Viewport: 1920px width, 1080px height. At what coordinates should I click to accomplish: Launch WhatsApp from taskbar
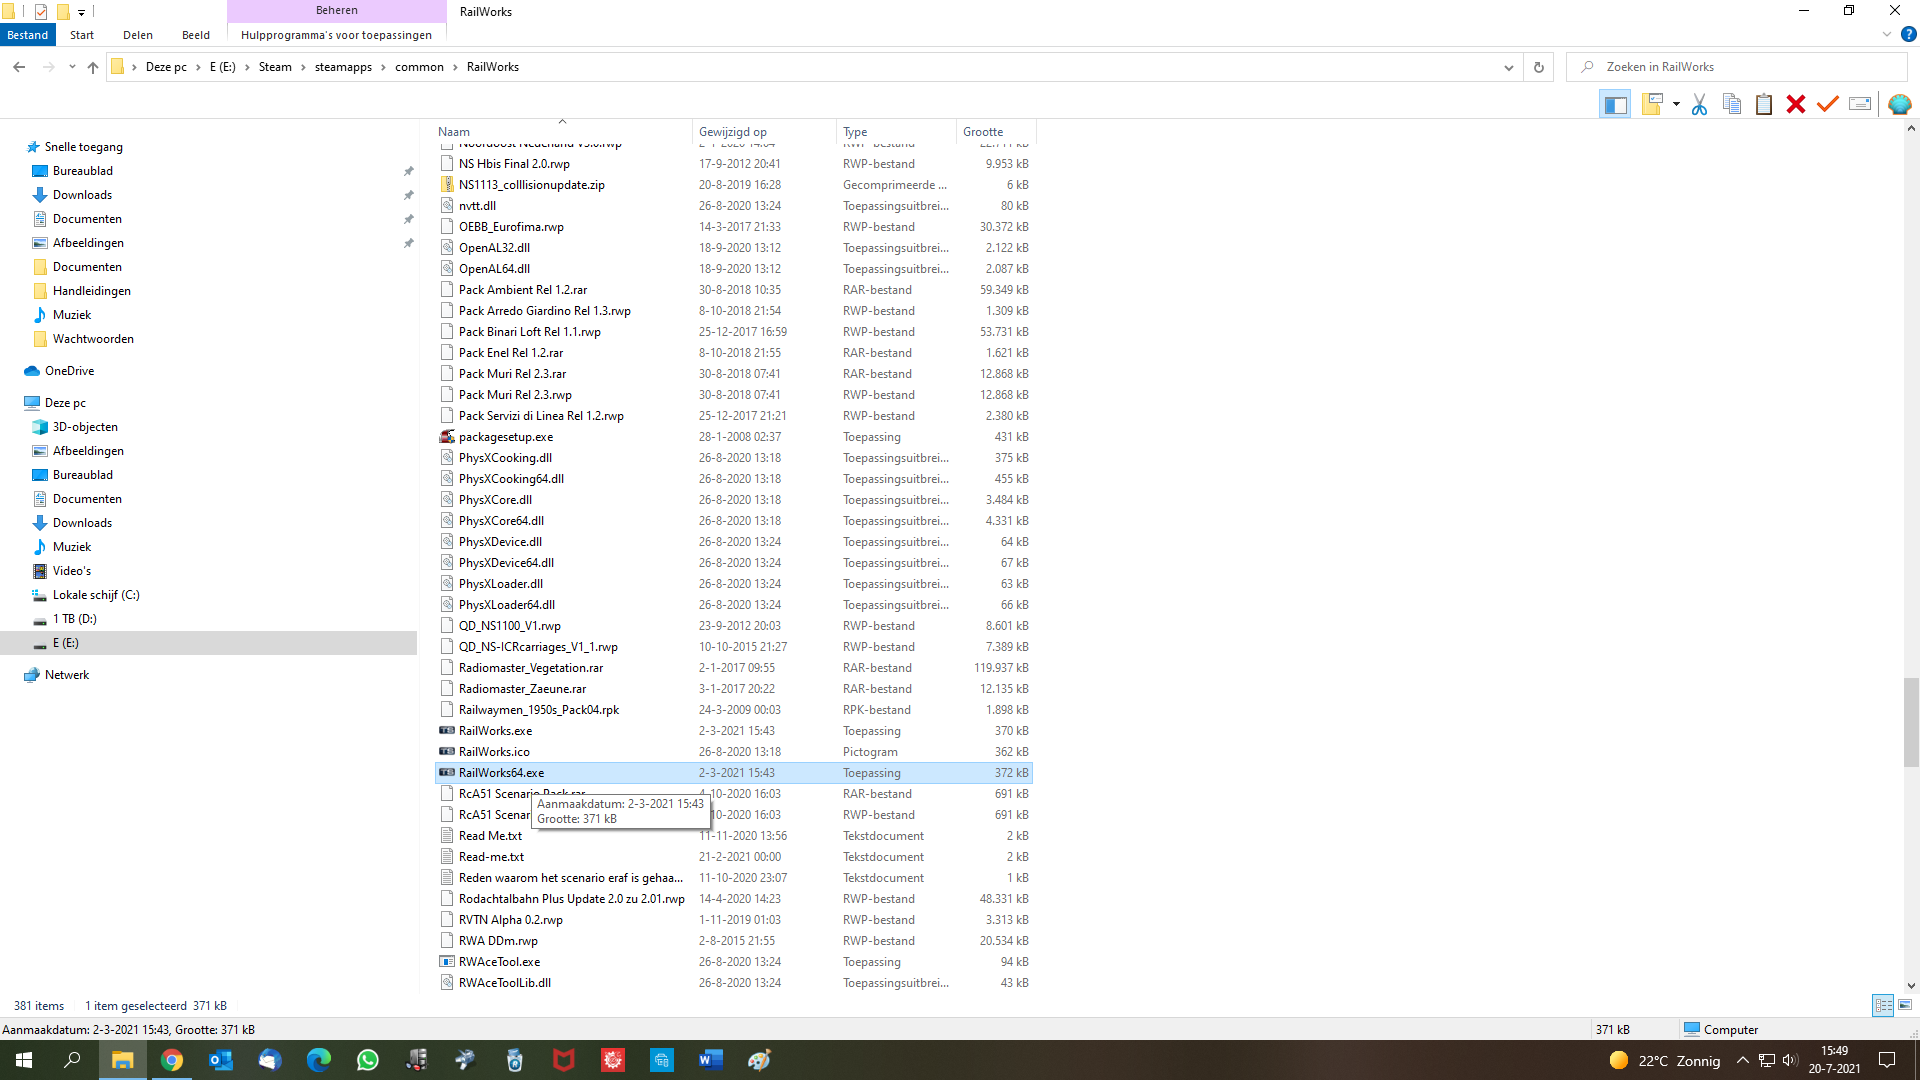tap(368, 1060)
